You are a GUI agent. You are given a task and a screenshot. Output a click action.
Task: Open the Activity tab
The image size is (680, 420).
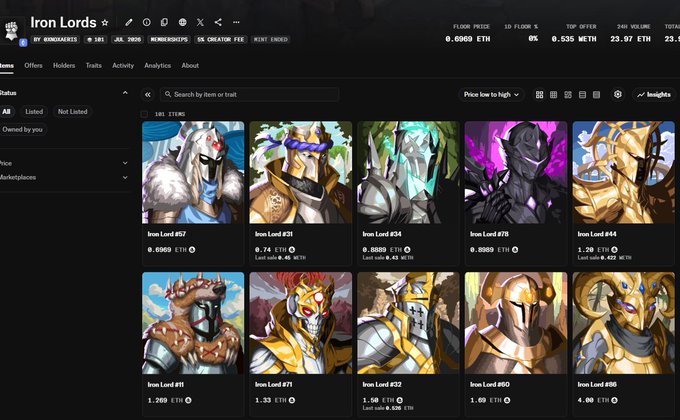123,66
